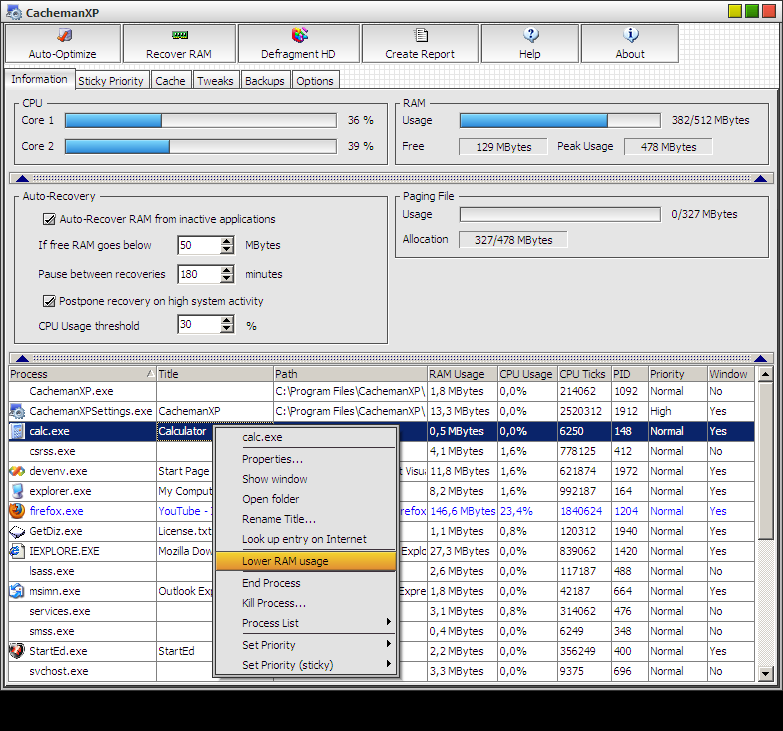
Task: Sort by the Priority column header
Action: click(677, 374)
